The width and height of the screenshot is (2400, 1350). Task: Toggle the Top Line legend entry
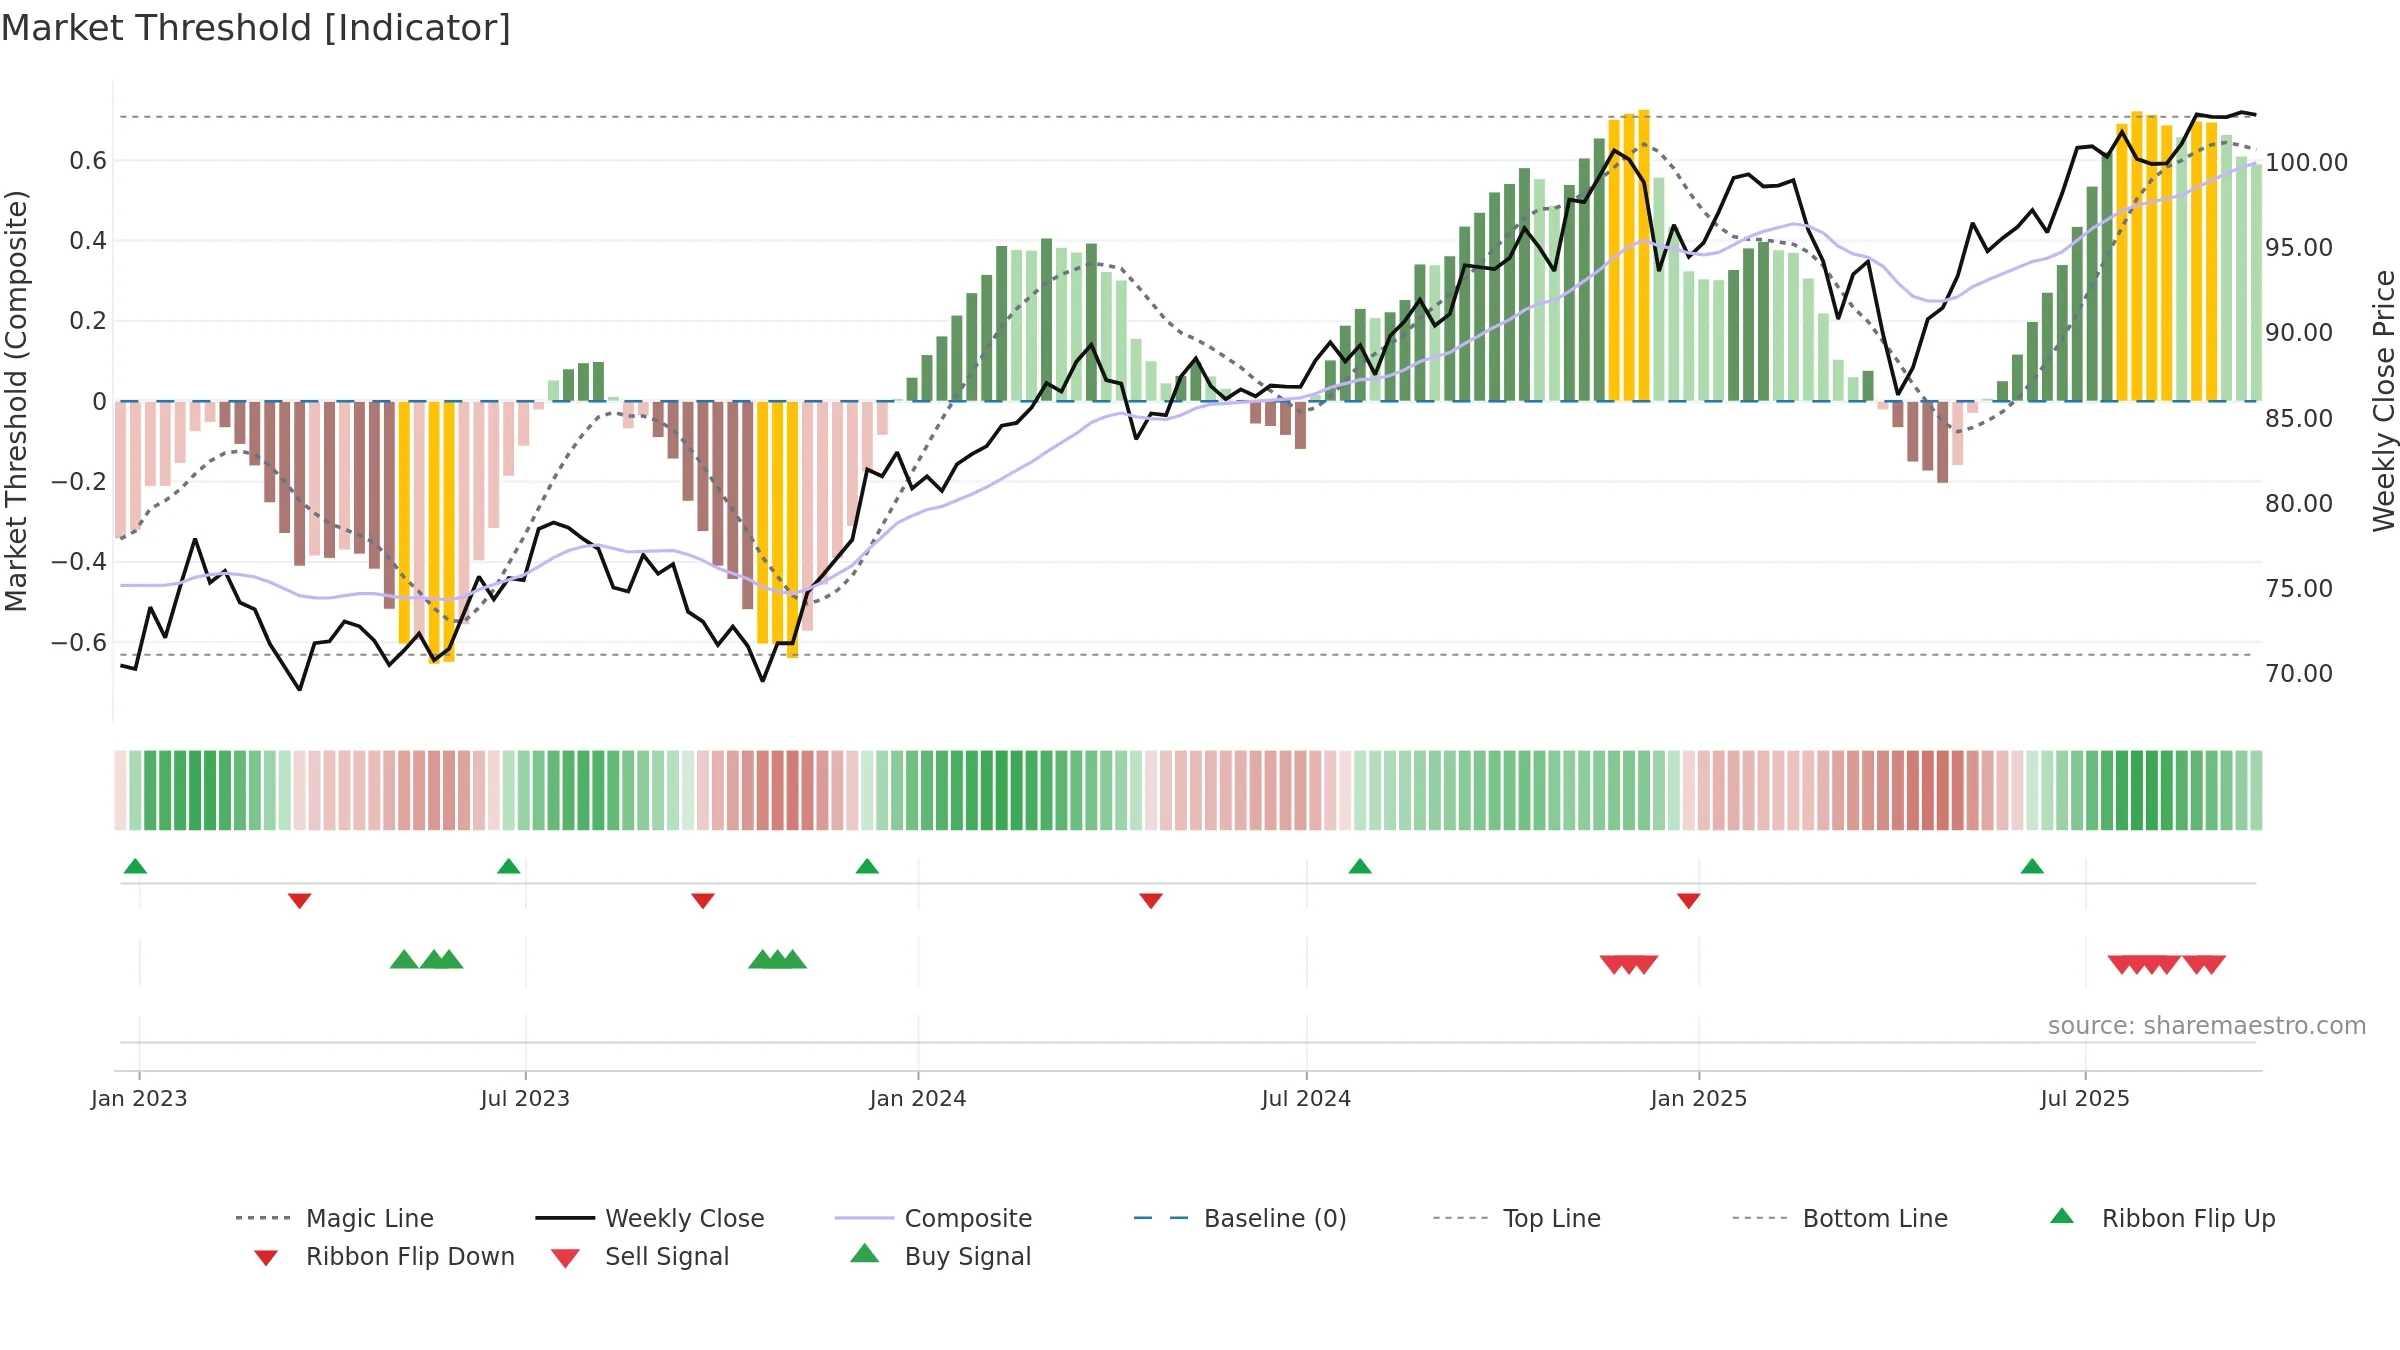click(1516, 1218)
